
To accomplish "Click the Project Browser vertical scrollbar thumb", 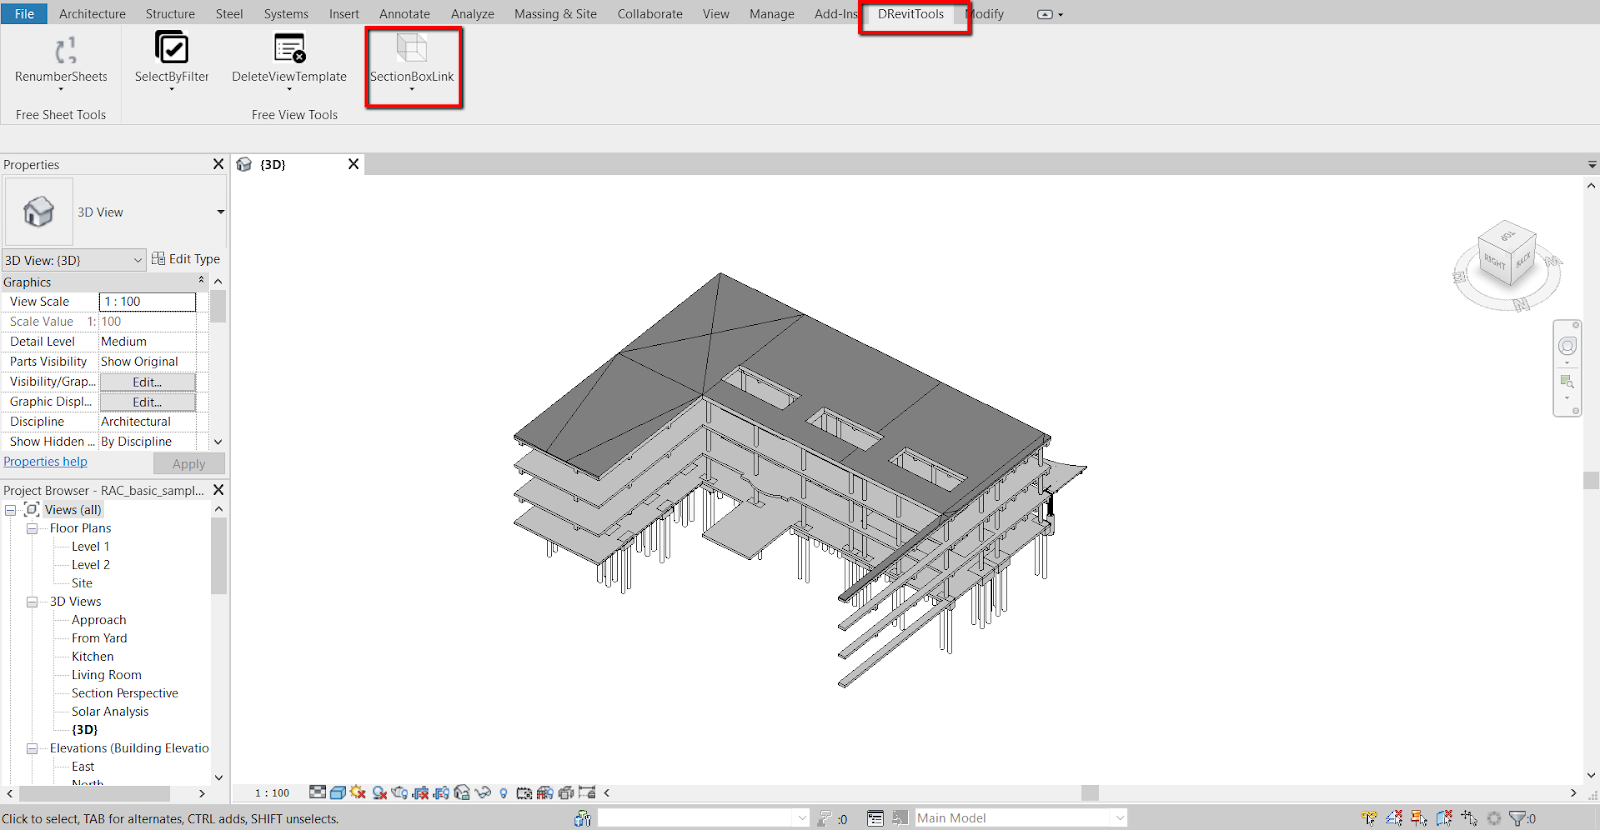I will [218, 557].
